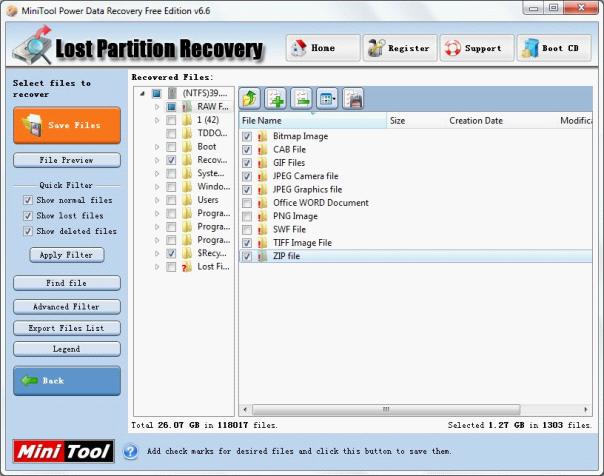Click the PNG Image folder icon
604x476 pixels.
coord(262,216)
